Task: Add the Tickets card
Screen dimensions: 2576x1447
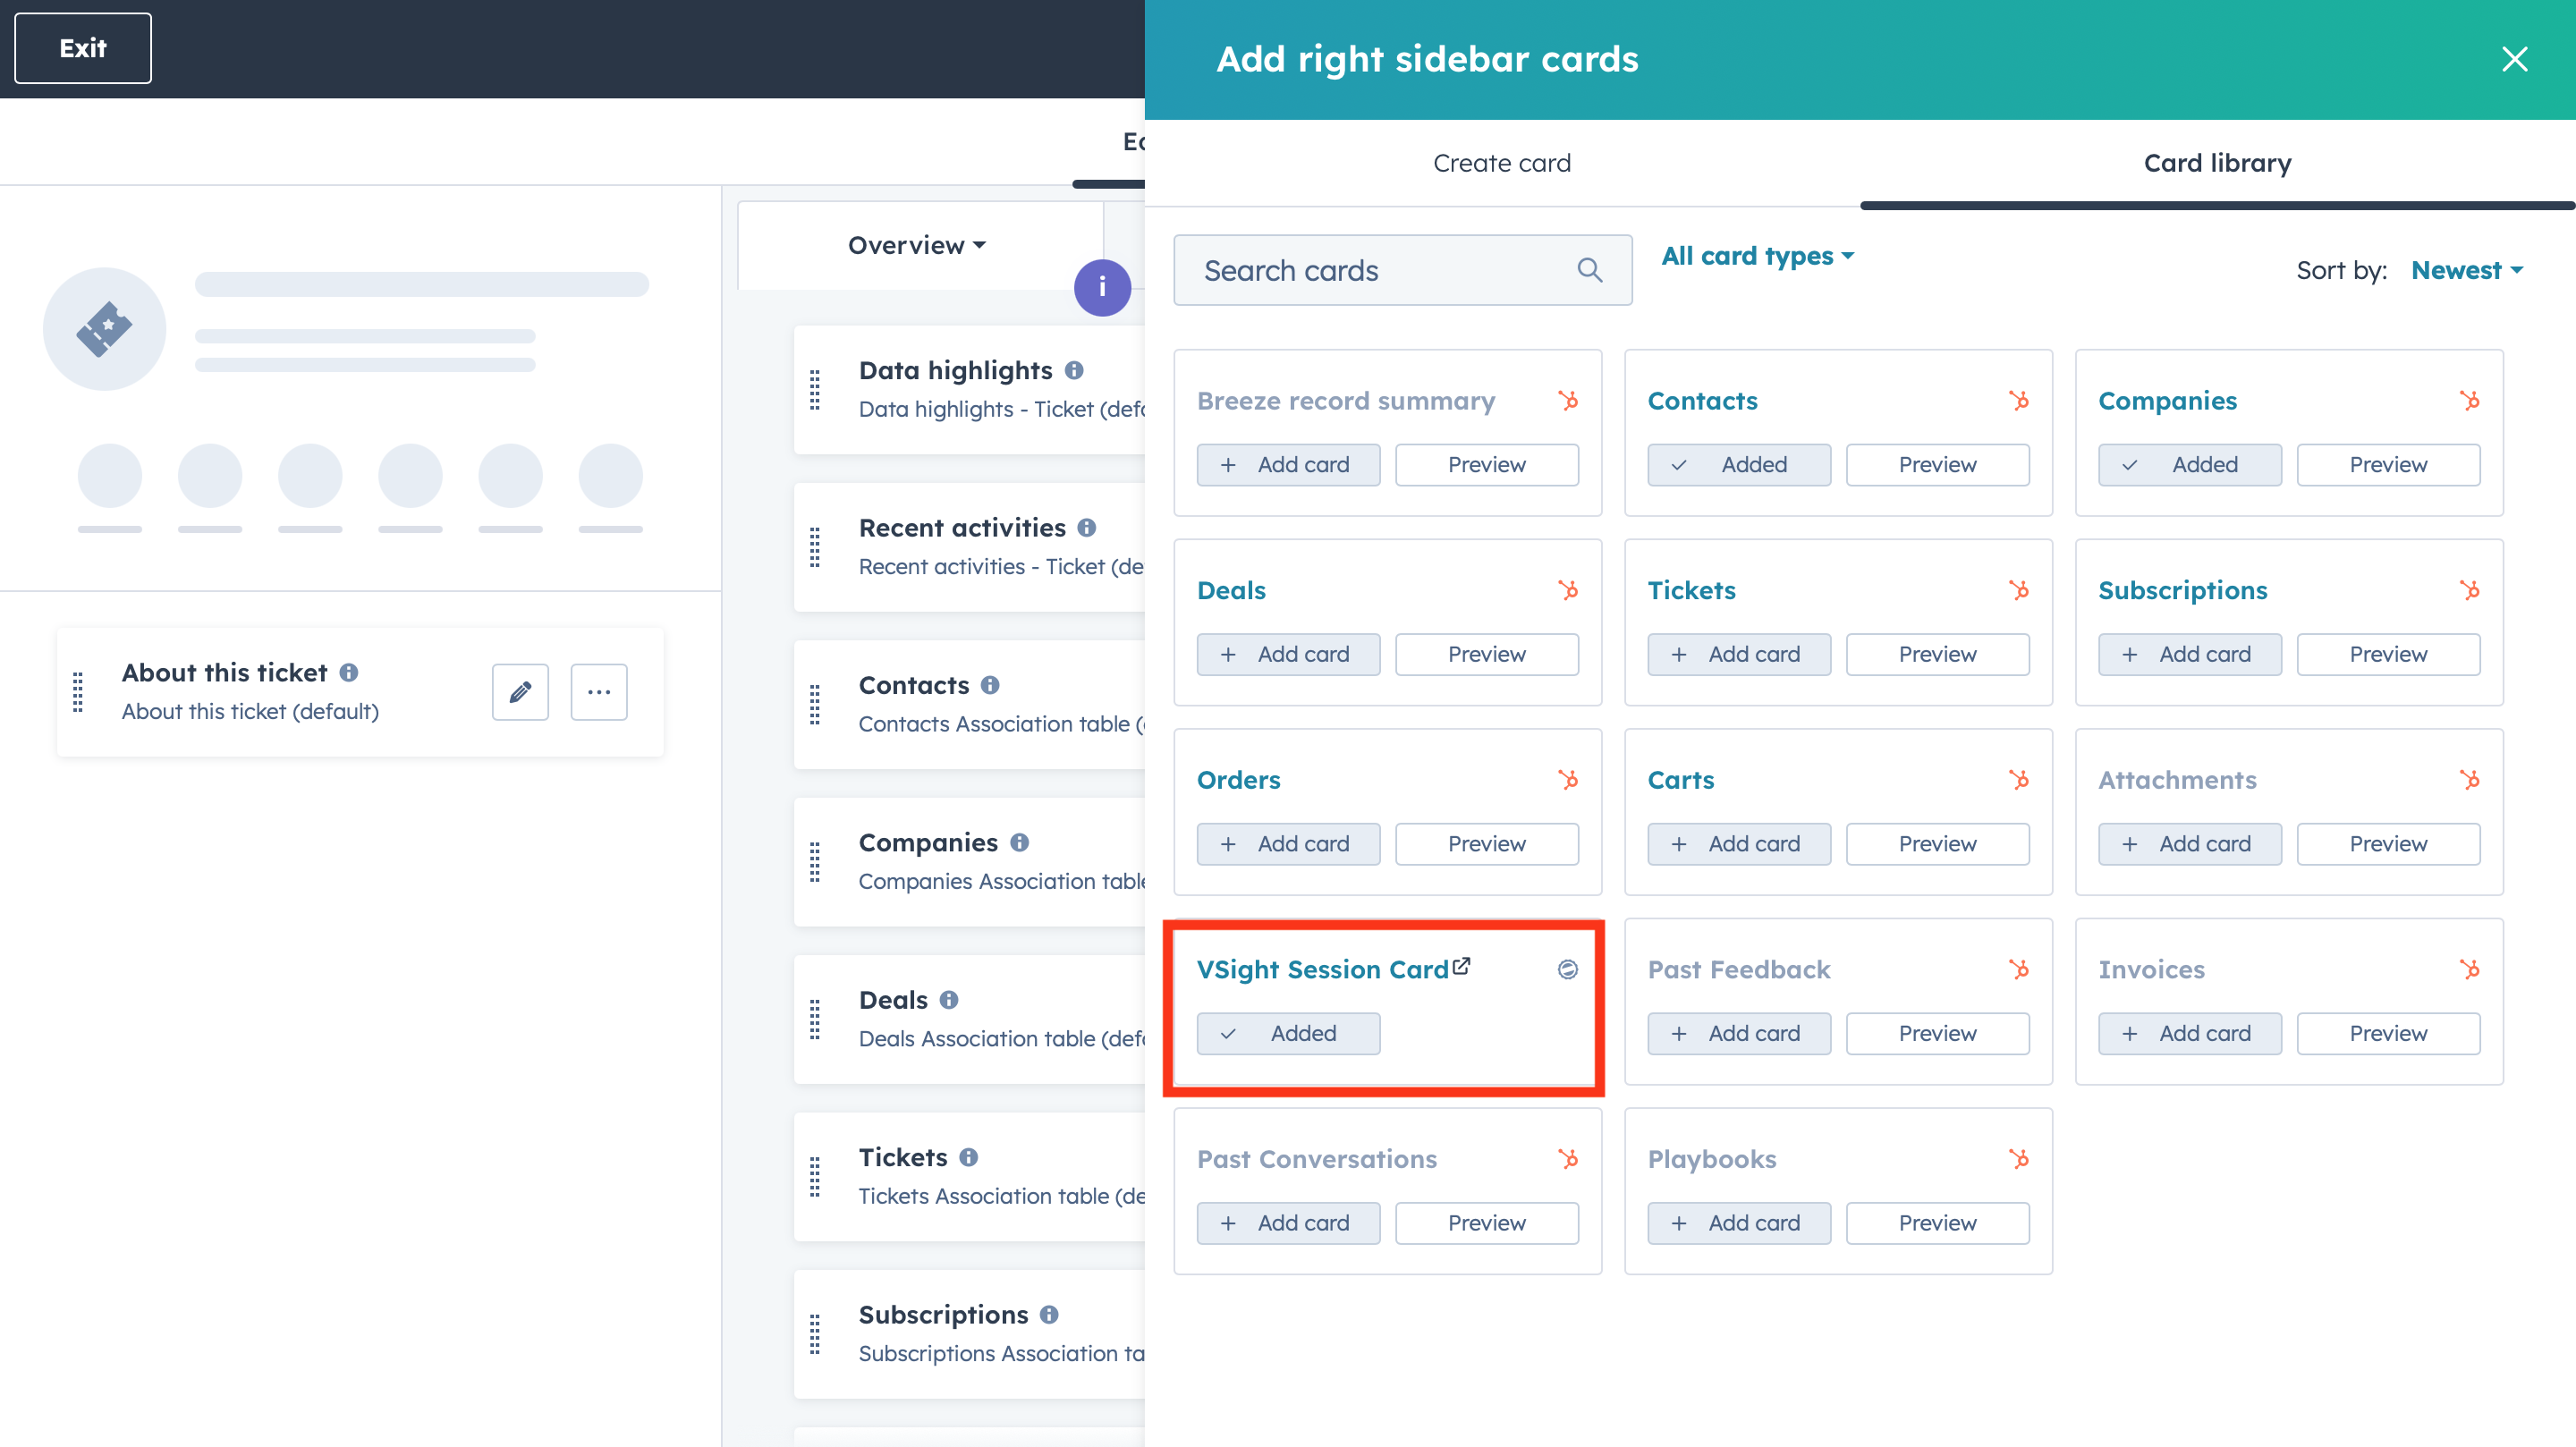Action: tap(1739, 654)
